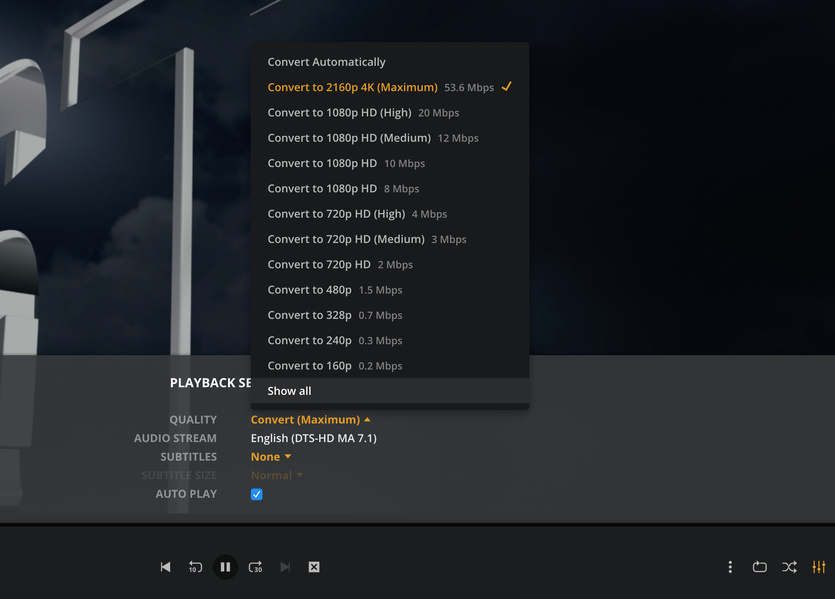This screenshot has width=835, height=599.
Task: Pause playback with the pause button
Action: (x=225, y=567)
